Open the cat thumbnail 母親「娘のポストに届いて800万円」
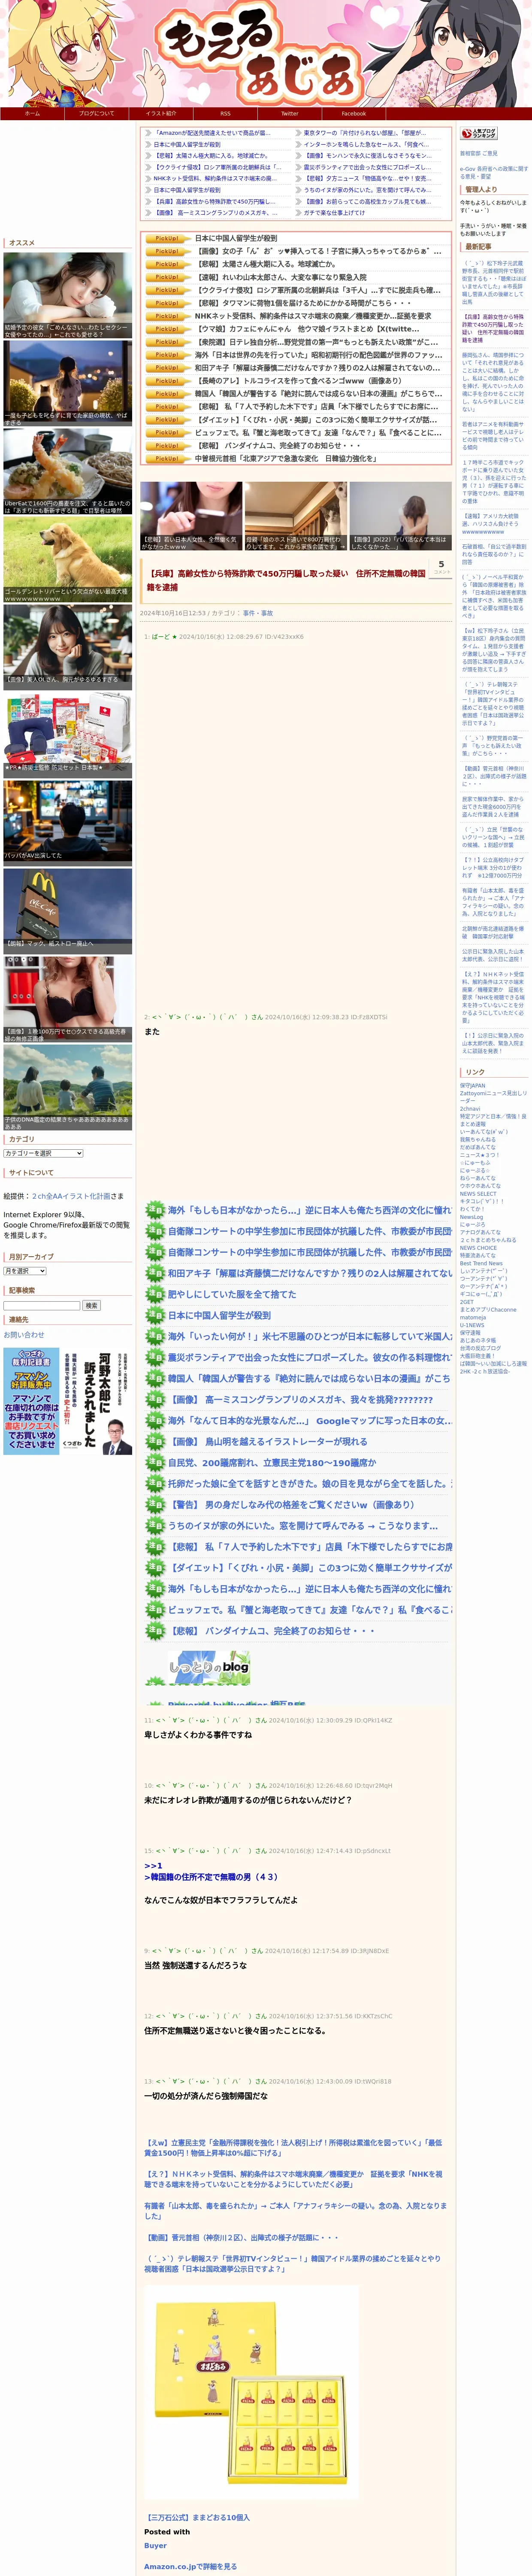Viewport: 532px width, 2576px height. pos(296,517)
